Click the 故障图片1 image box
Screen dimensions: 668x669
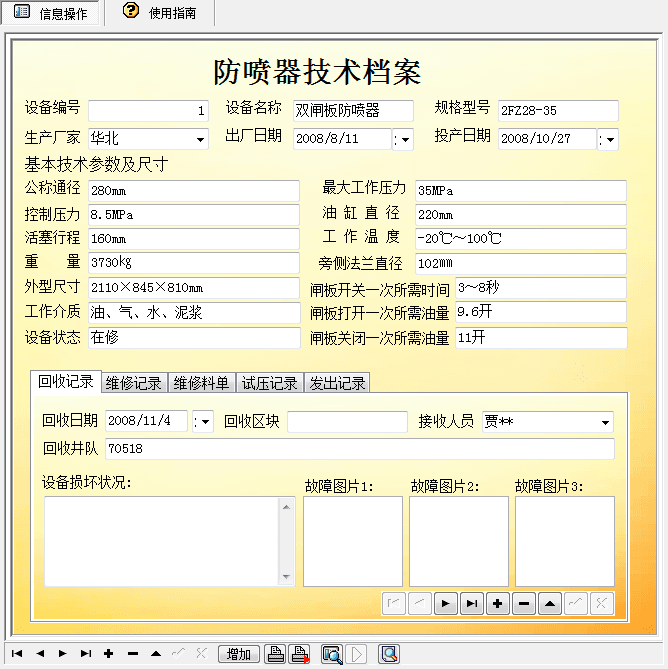pyautogui.click(x=353, y=541)
